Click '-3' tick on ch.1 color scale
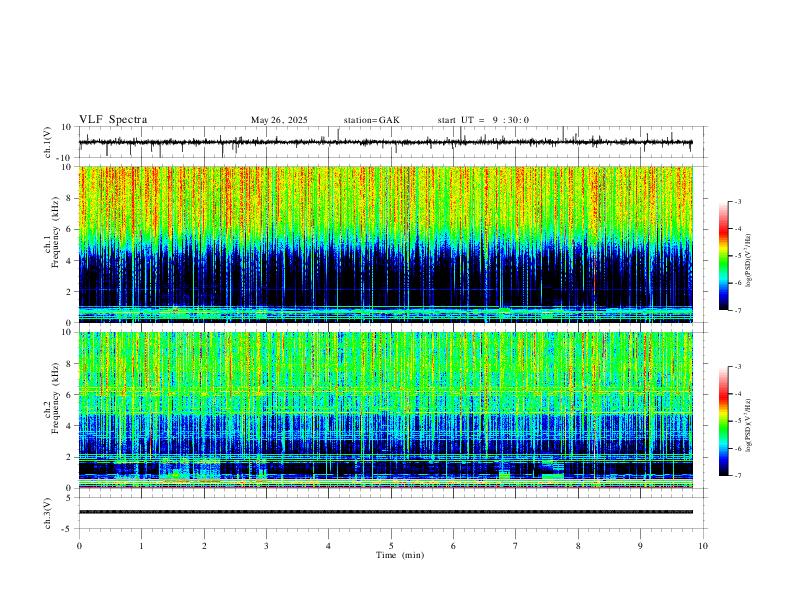 pyautogui.click(x=738, y=201)
